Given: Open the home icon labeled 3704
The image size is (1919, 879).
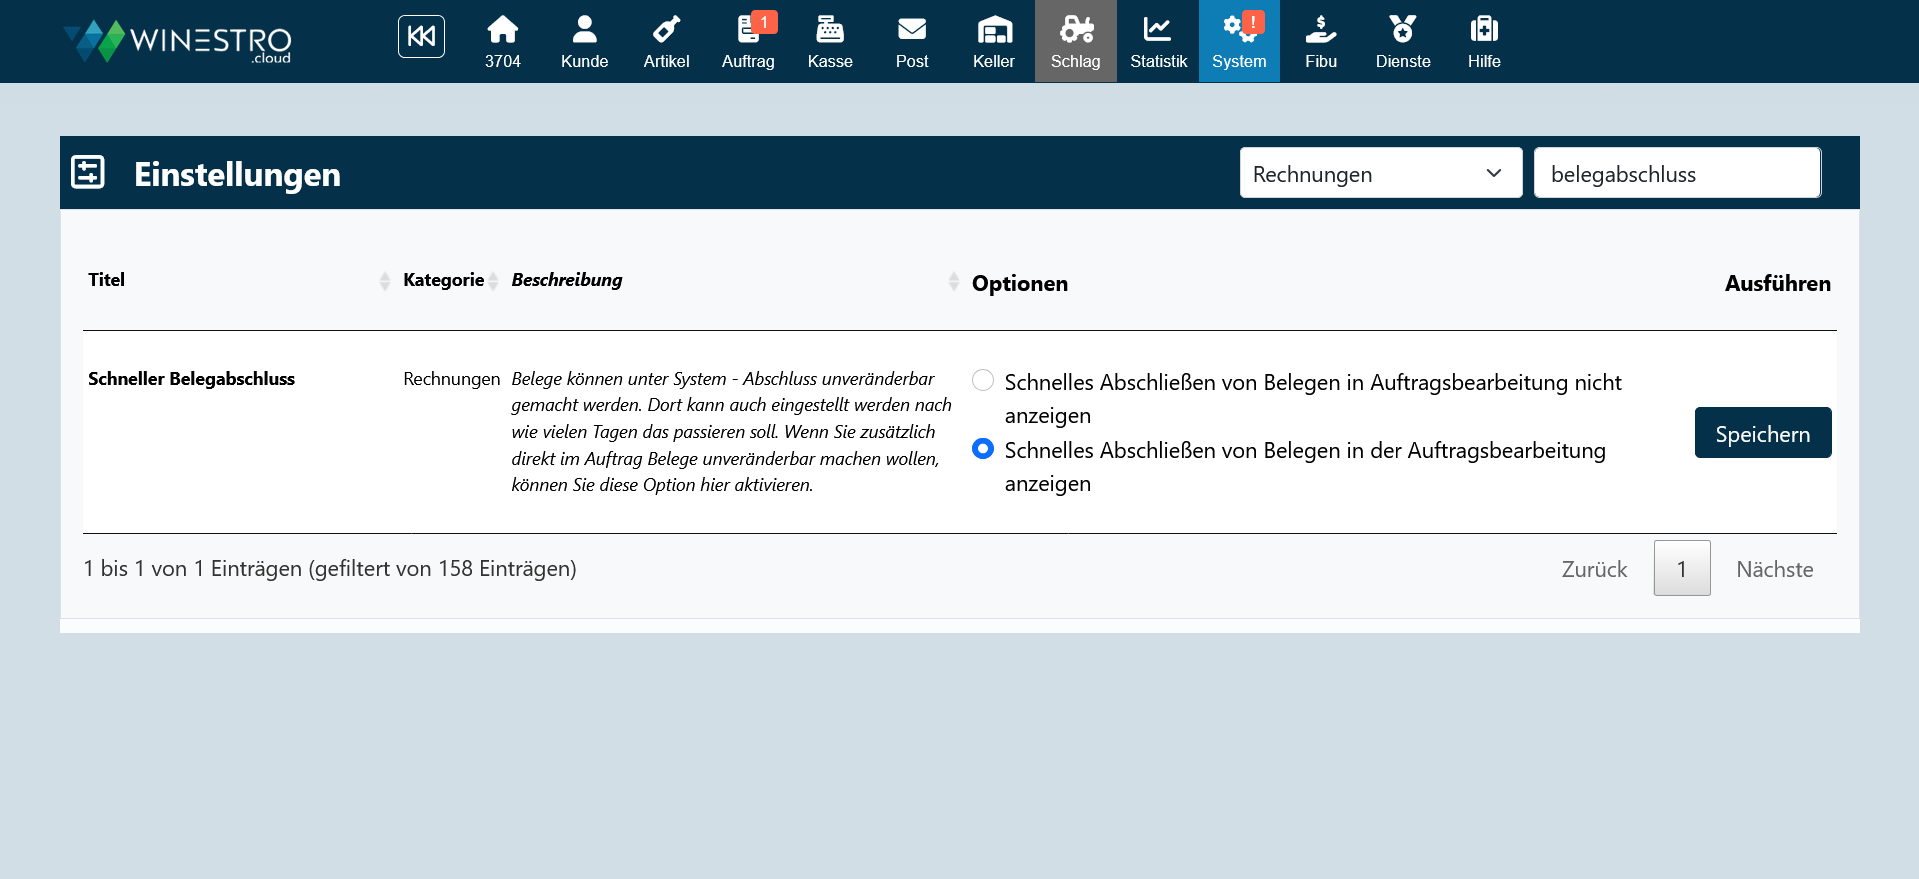Looking at the screenshot, I should coord(502,41).
